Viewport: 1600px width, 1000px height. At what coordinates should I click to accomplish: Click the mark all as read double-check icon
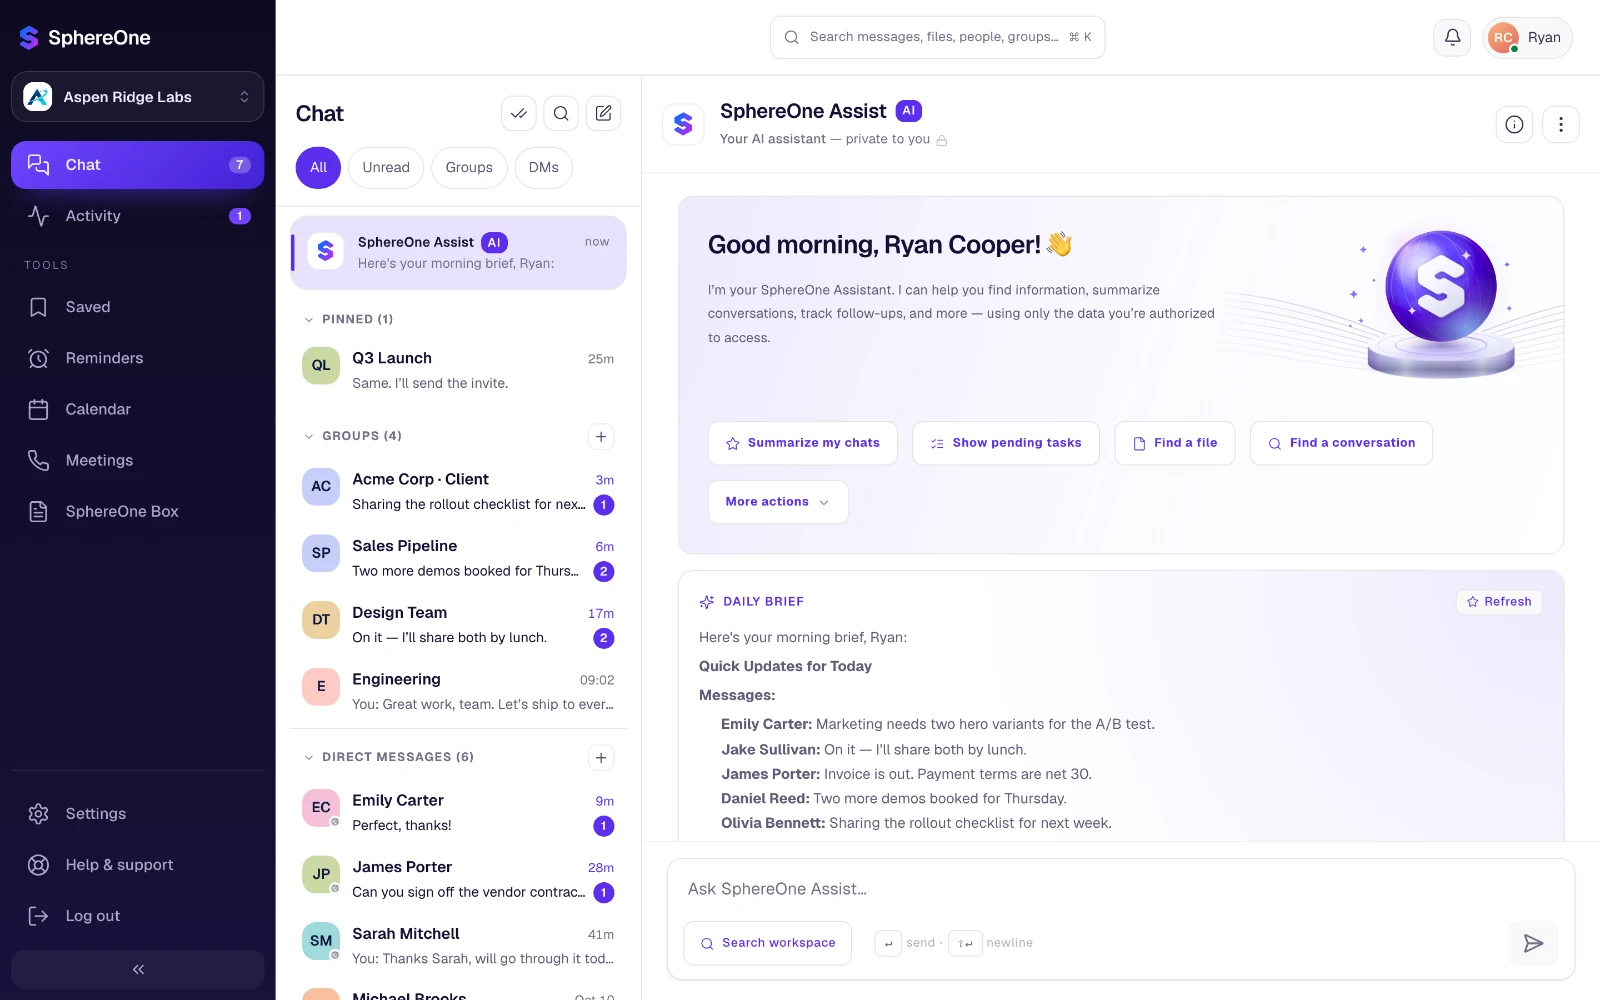[x=518, y=114]
